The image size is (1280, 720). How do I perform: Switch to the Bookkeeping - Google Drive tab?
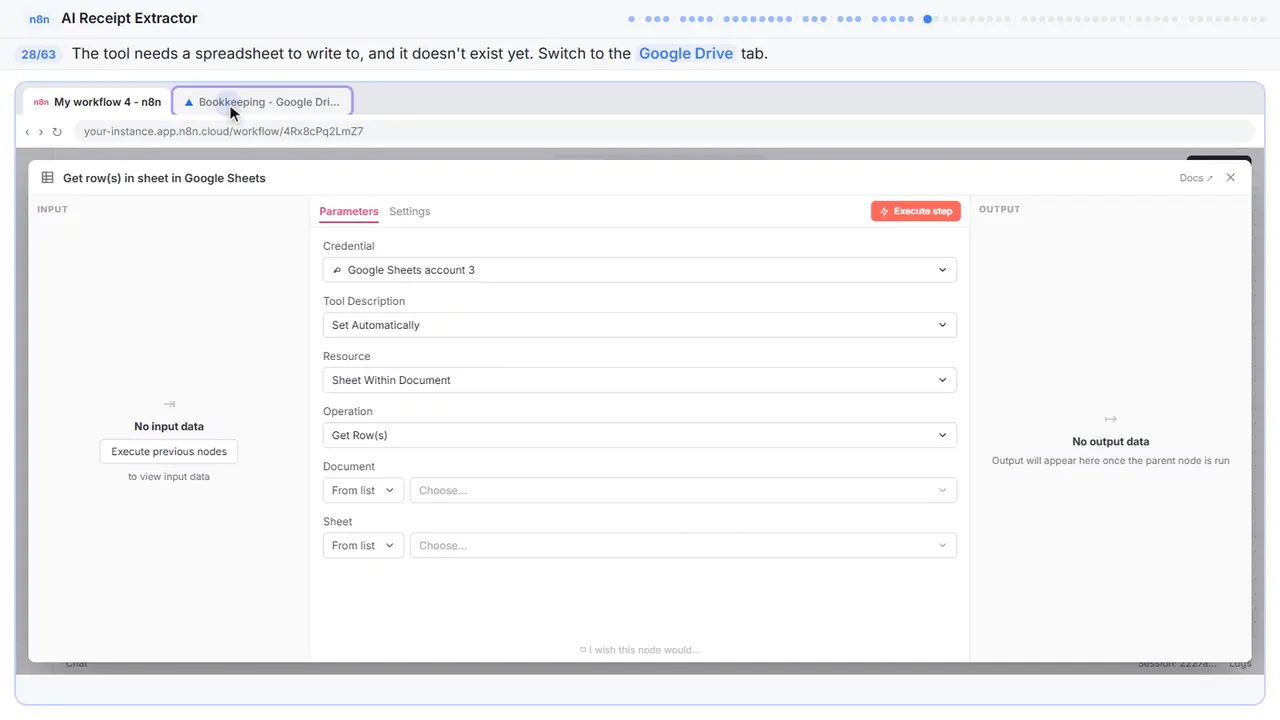point(262,102)
